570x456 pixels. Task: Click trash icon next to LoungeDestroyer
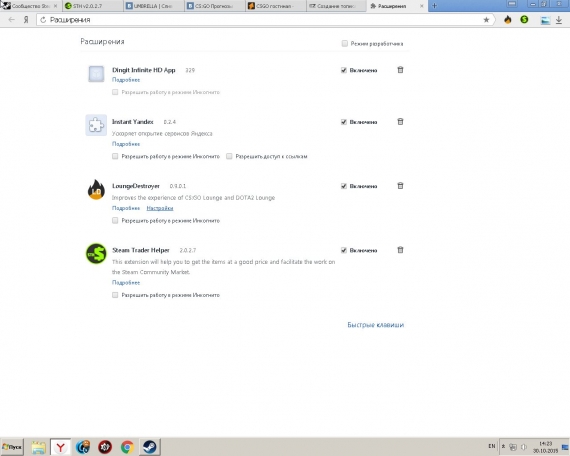tap(400, 185)
